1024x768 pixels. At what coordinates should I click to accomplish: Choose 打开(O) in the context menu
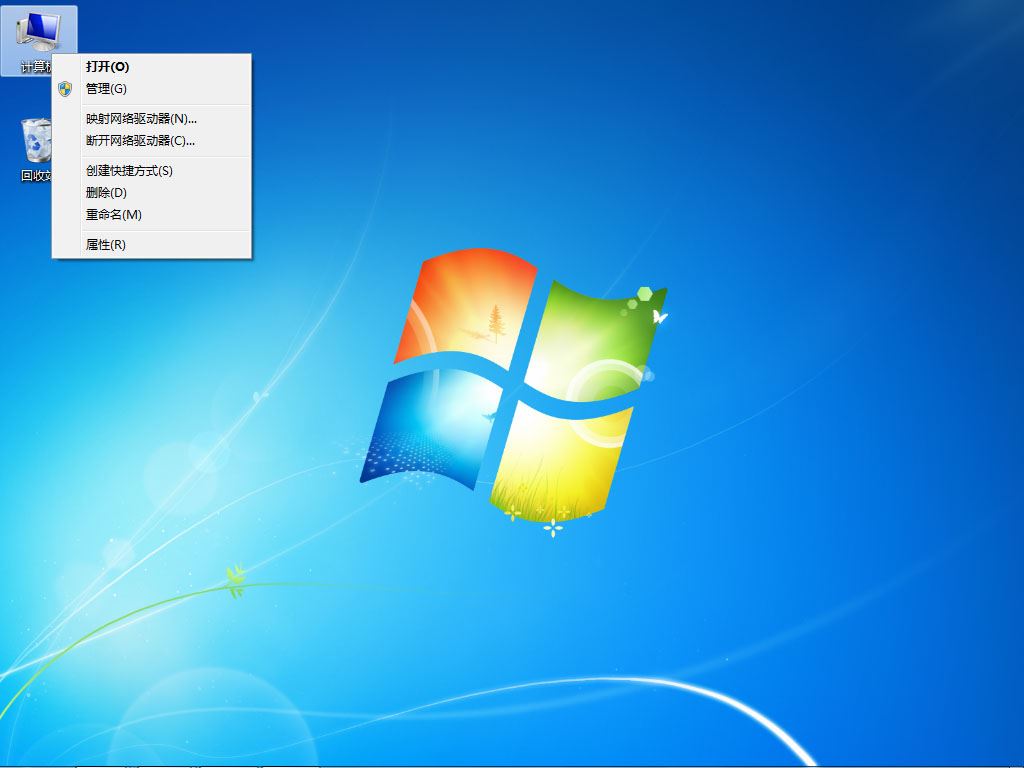[x=152, y=67]
